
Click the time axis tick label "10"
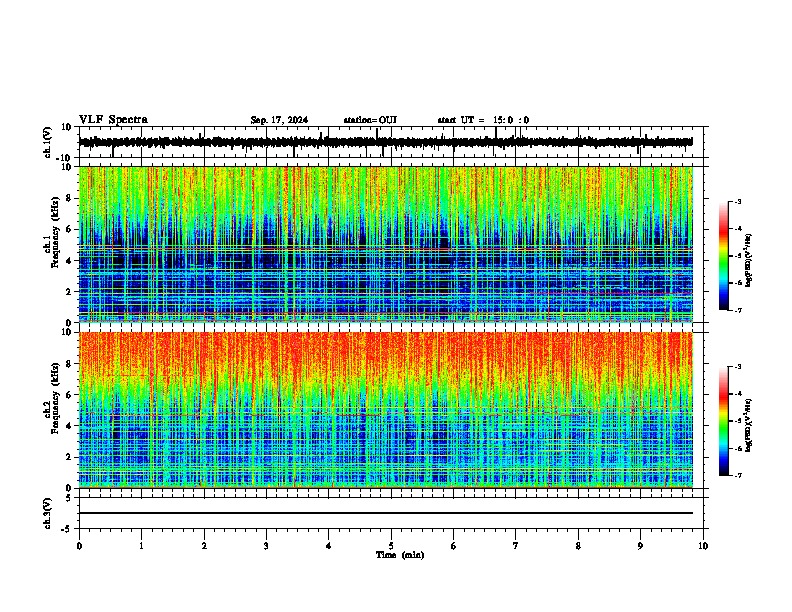tap(703, 546)
